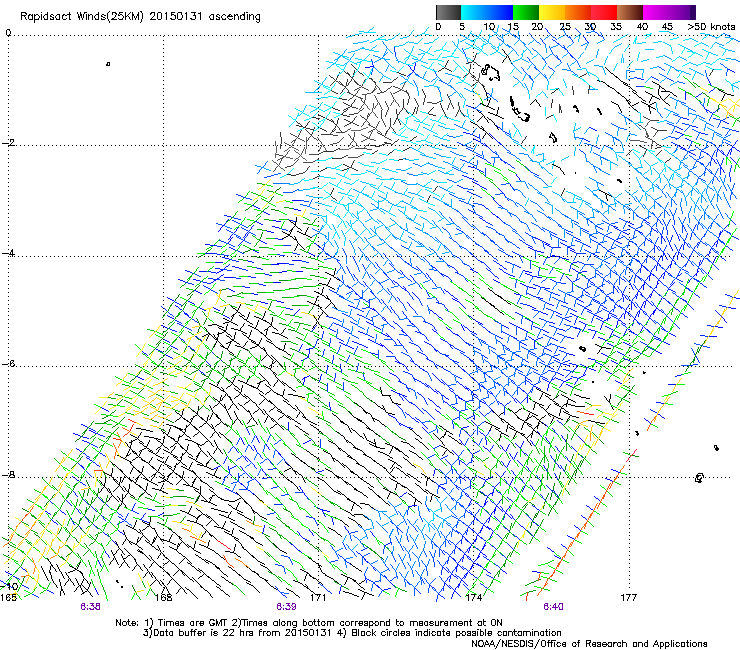The height and width of the screenshot is (650, 740).
Task: Click the gray 0–5 knots legend swatch
Action: click(448, 12)
